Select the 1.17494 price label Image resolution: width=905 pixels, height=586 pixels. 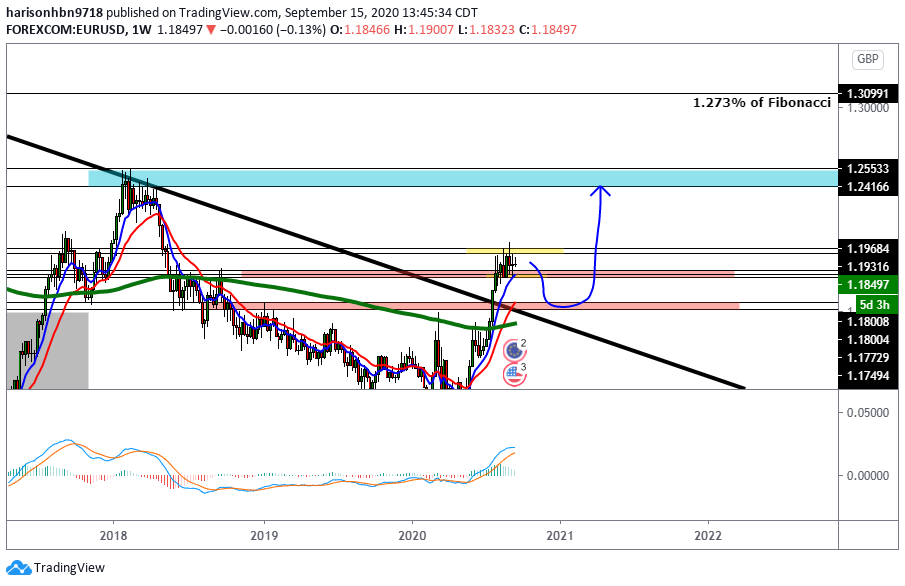867,376
